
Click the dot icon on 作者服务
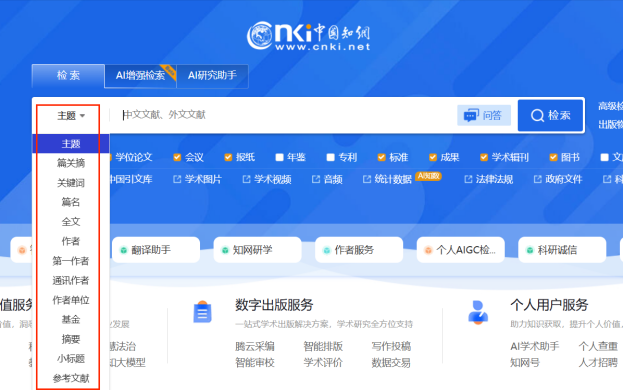tap(327, 250)
